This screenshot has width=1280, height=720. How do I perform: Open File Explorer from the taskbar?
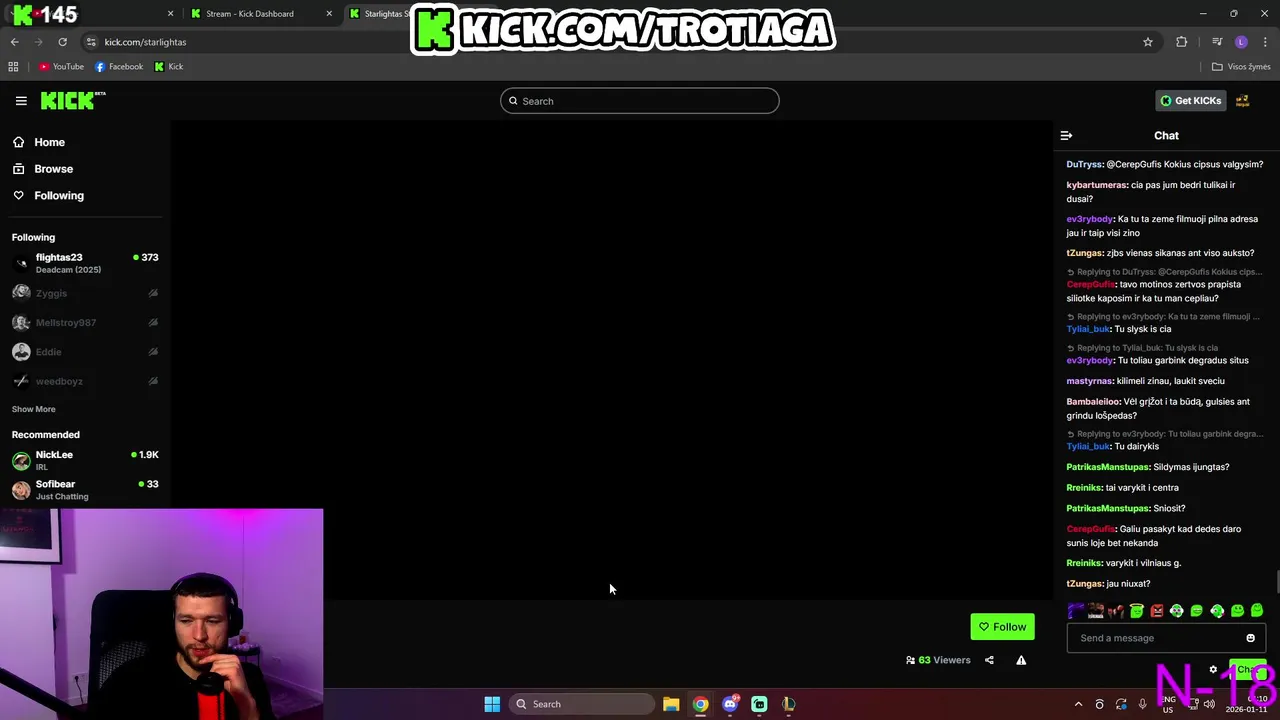(x=671, y=704)
